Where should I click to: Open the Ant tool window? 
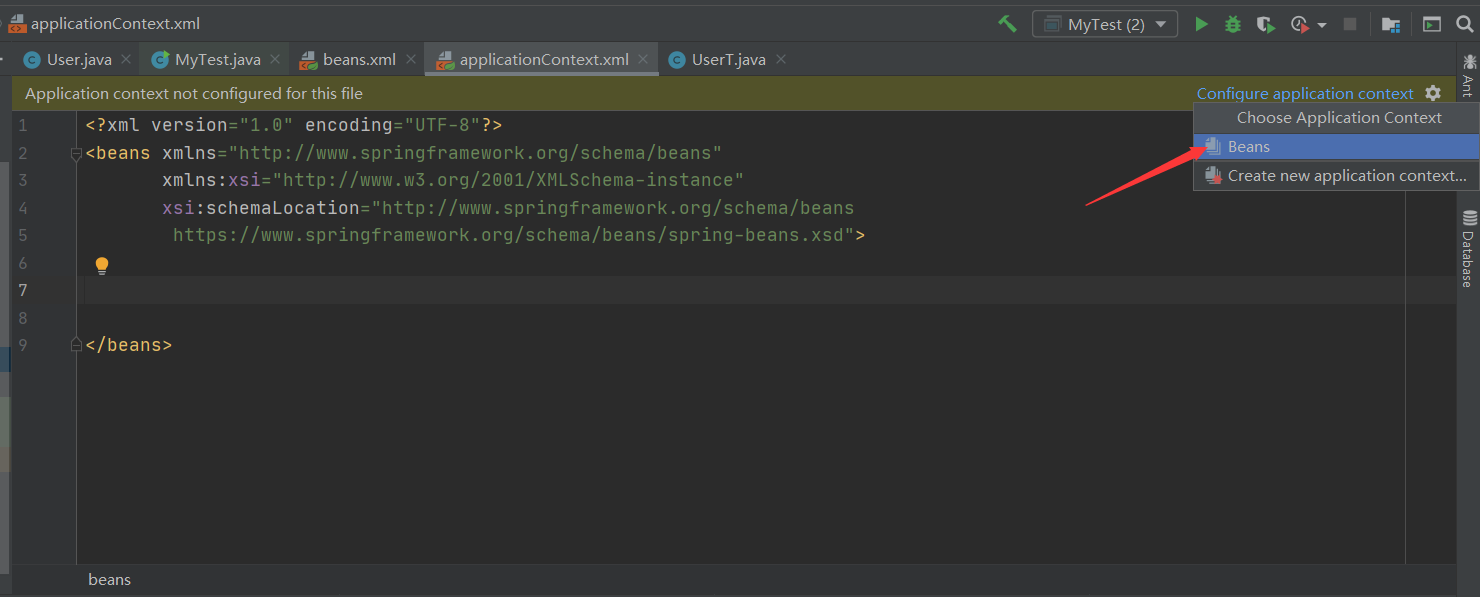click(1468, 75)
